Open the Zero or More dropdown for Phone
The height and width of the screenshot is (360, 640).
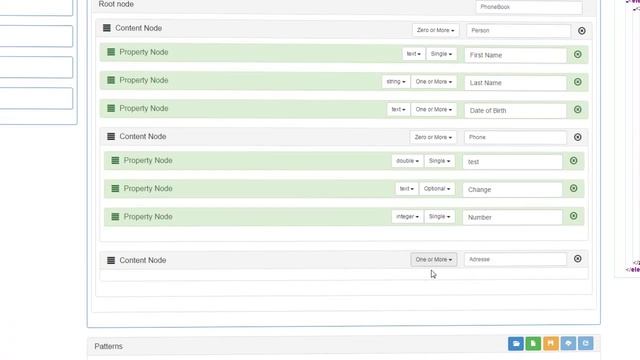click(433, 137)
